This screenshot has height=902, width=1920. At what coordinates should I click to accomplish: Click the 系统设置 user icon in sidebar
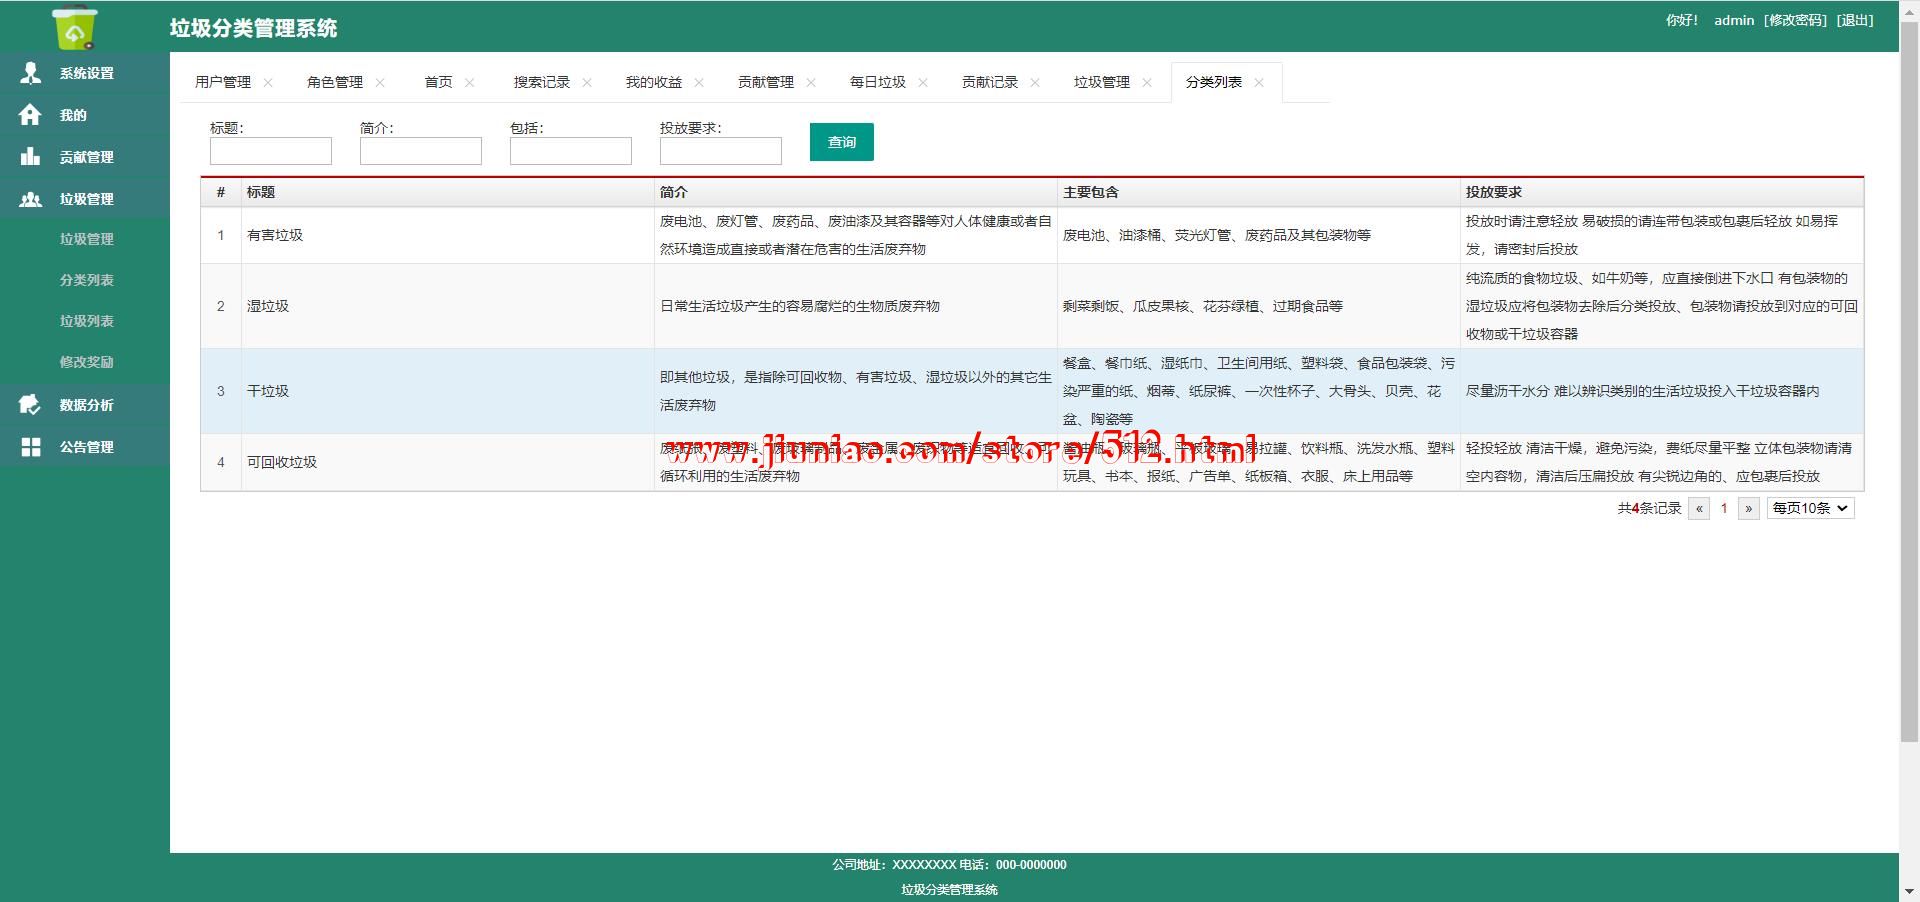click(x=31, y=73)
